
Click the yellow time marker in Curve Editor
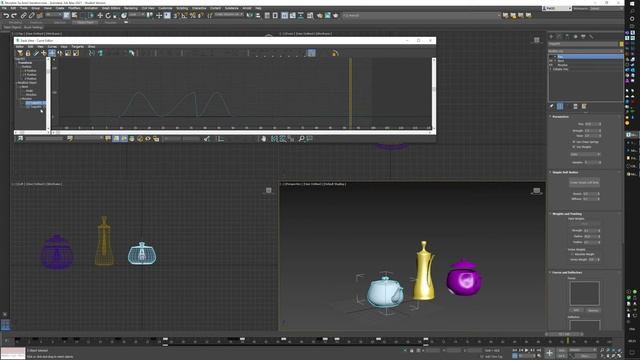tap(350, 93)
